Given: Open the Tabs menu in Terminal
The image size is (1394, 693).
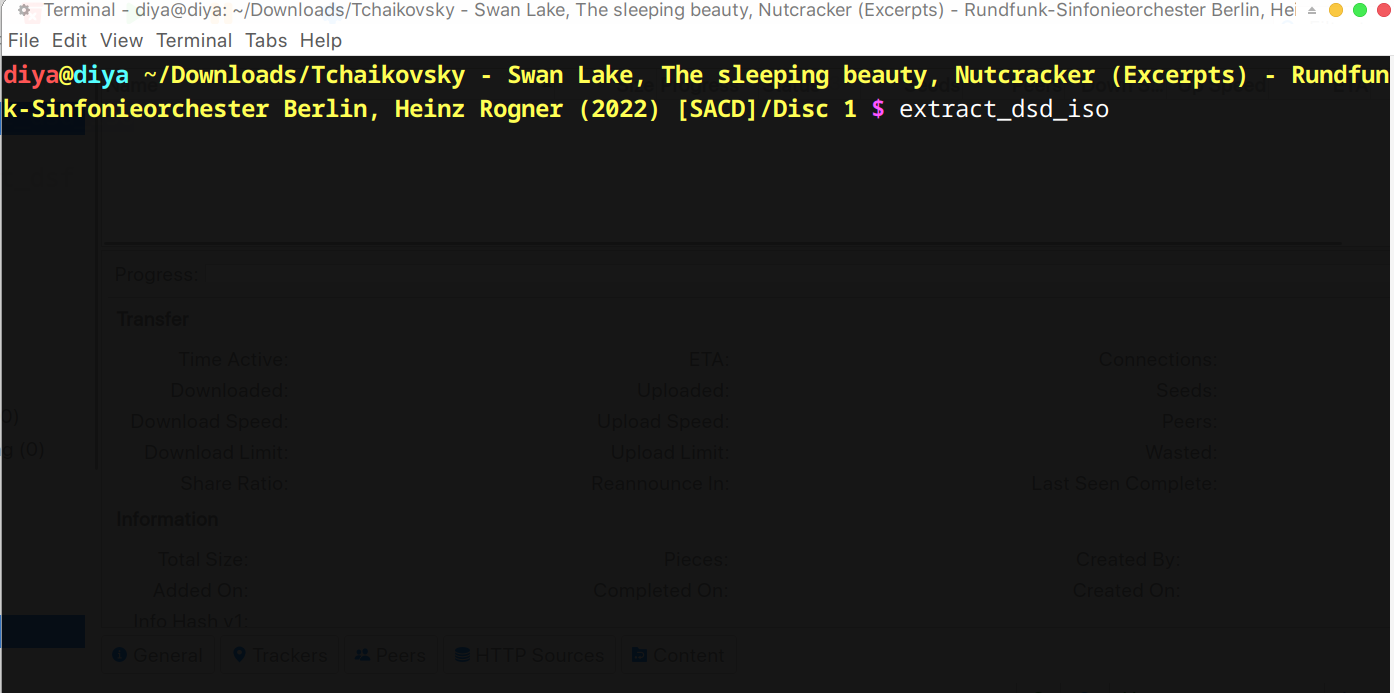Looking at the screenshot, I should pyautogui.click(x=266, y=41).
